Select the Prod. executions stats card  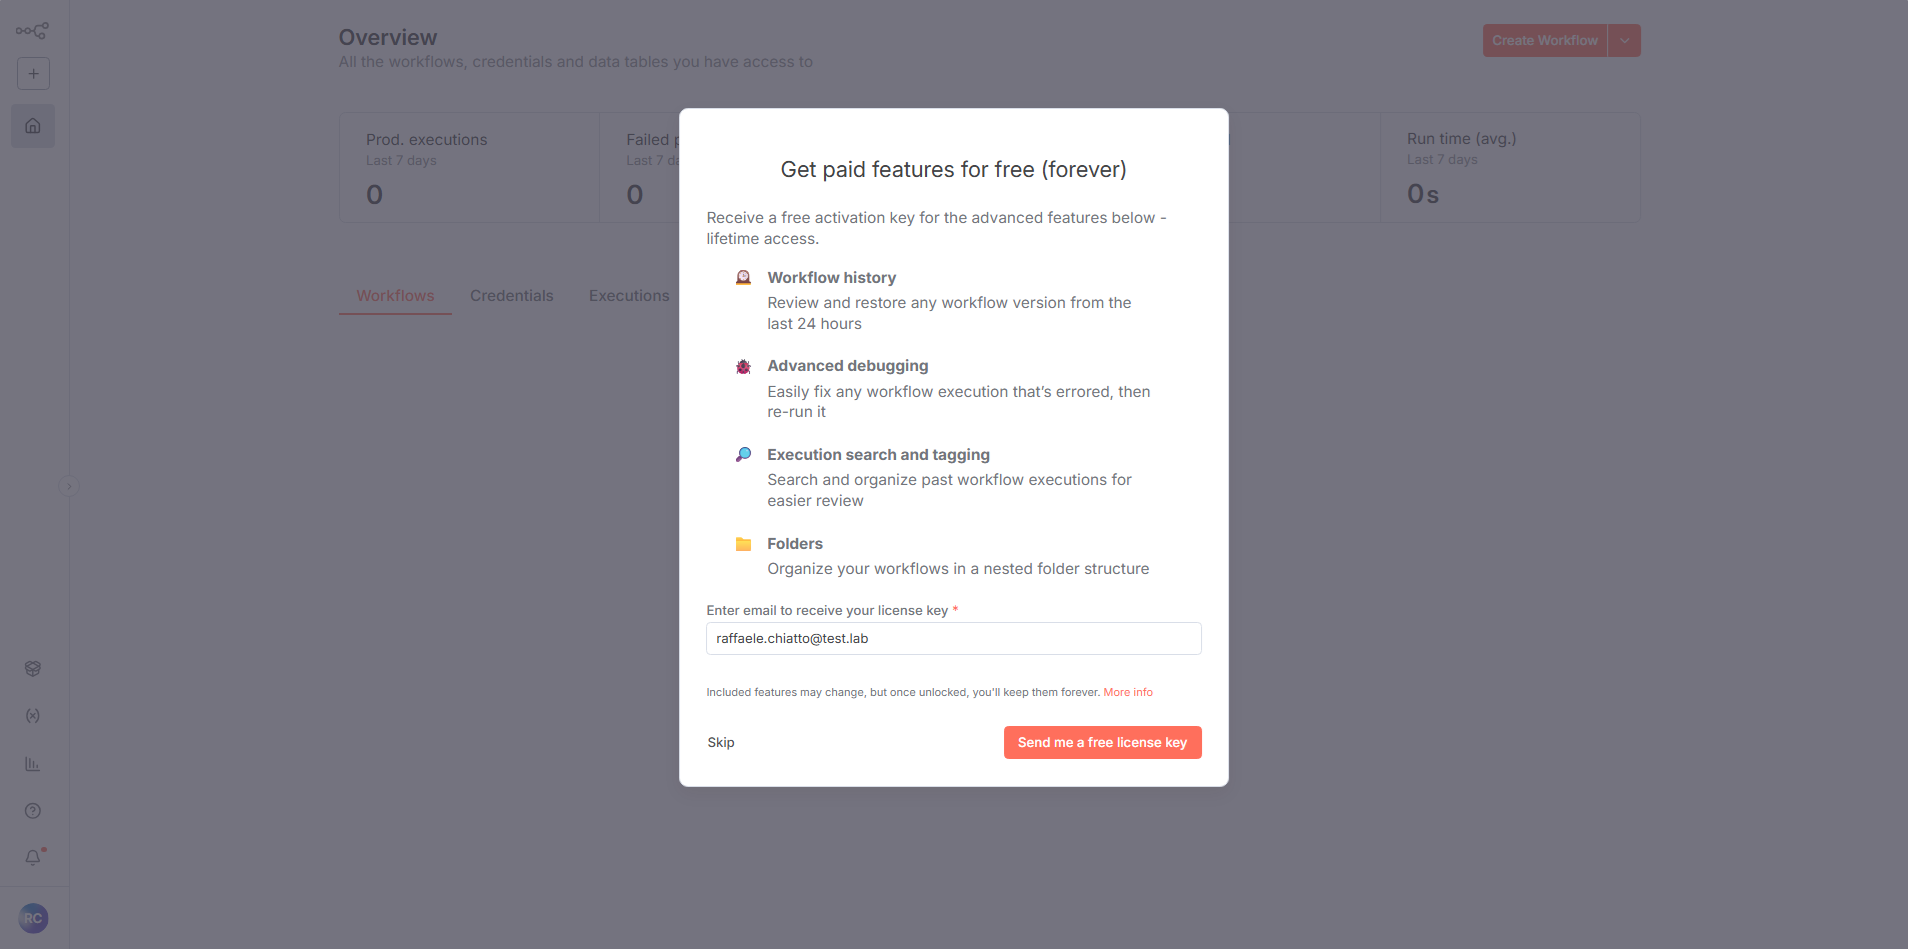point(469,167)
